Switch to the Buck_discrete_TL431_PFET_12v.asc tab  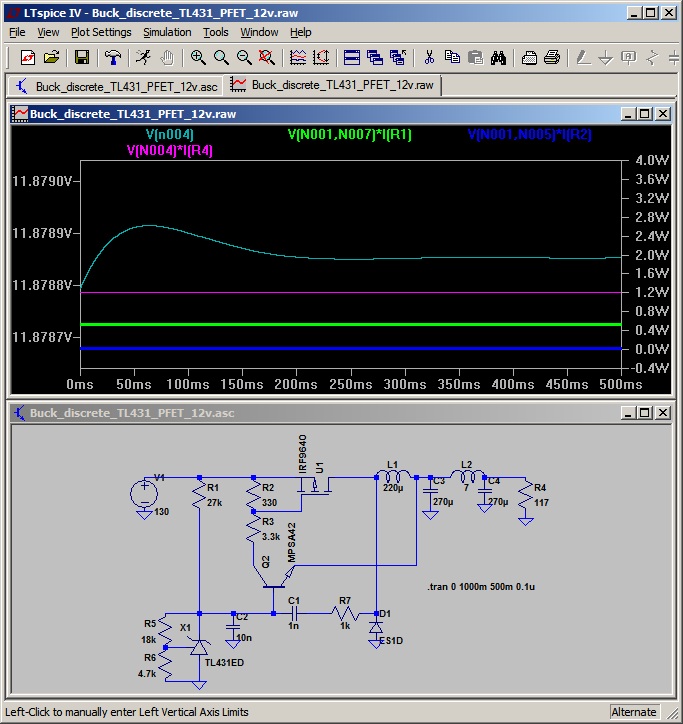click(x=115, y=86)
